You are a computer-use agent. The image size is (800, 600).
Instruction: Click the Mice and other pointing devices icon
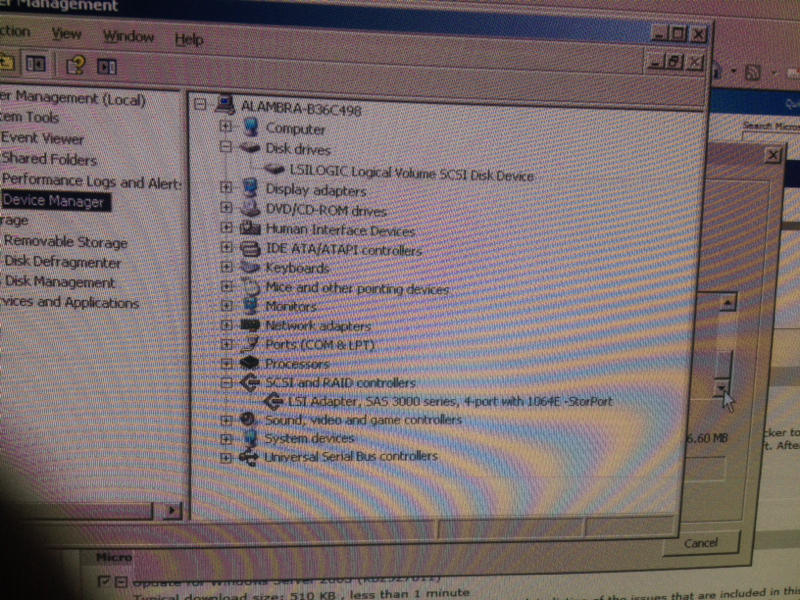click(250, 286)
